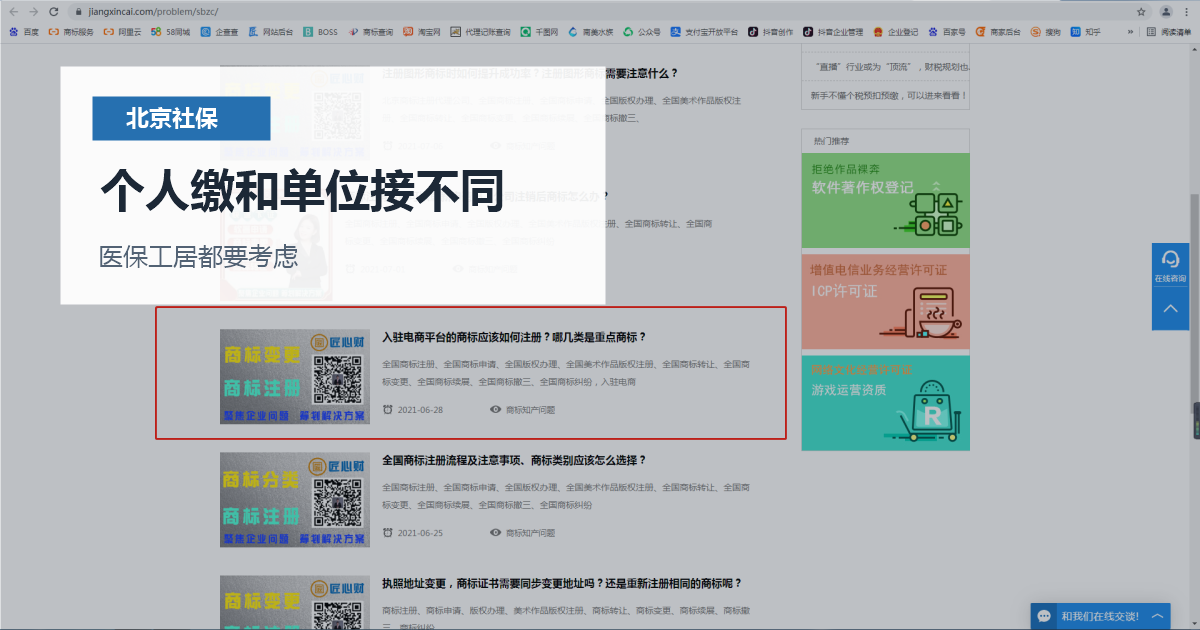Click the 在线咨询 headset widget
Screen dimensions: 1200x630
click(1170, 266)
